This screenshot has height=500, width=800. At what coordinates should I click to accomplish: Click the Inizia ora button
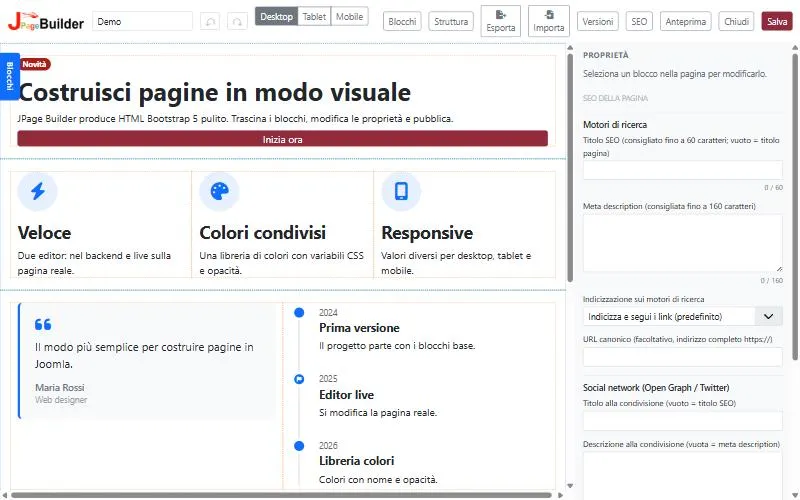tap(283, 139)
